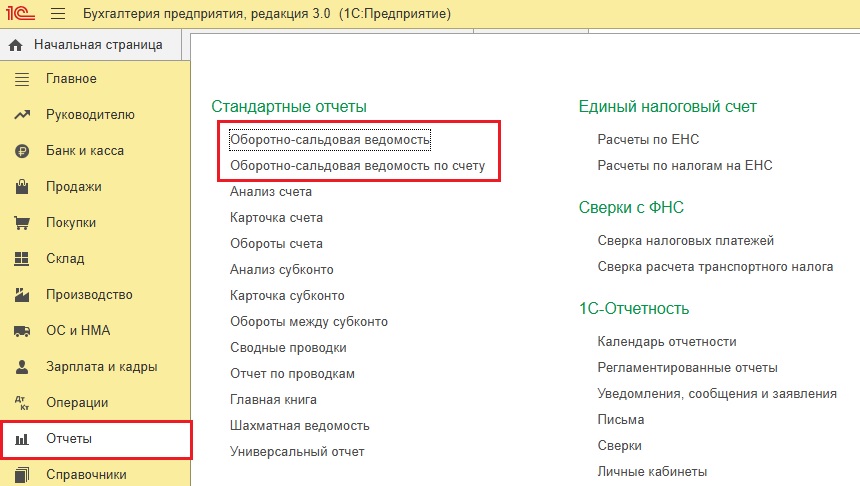The height and width of the screenshot is (486, 860).
Task: Open the Обороты счета report
Action: [x=276, y=244]
